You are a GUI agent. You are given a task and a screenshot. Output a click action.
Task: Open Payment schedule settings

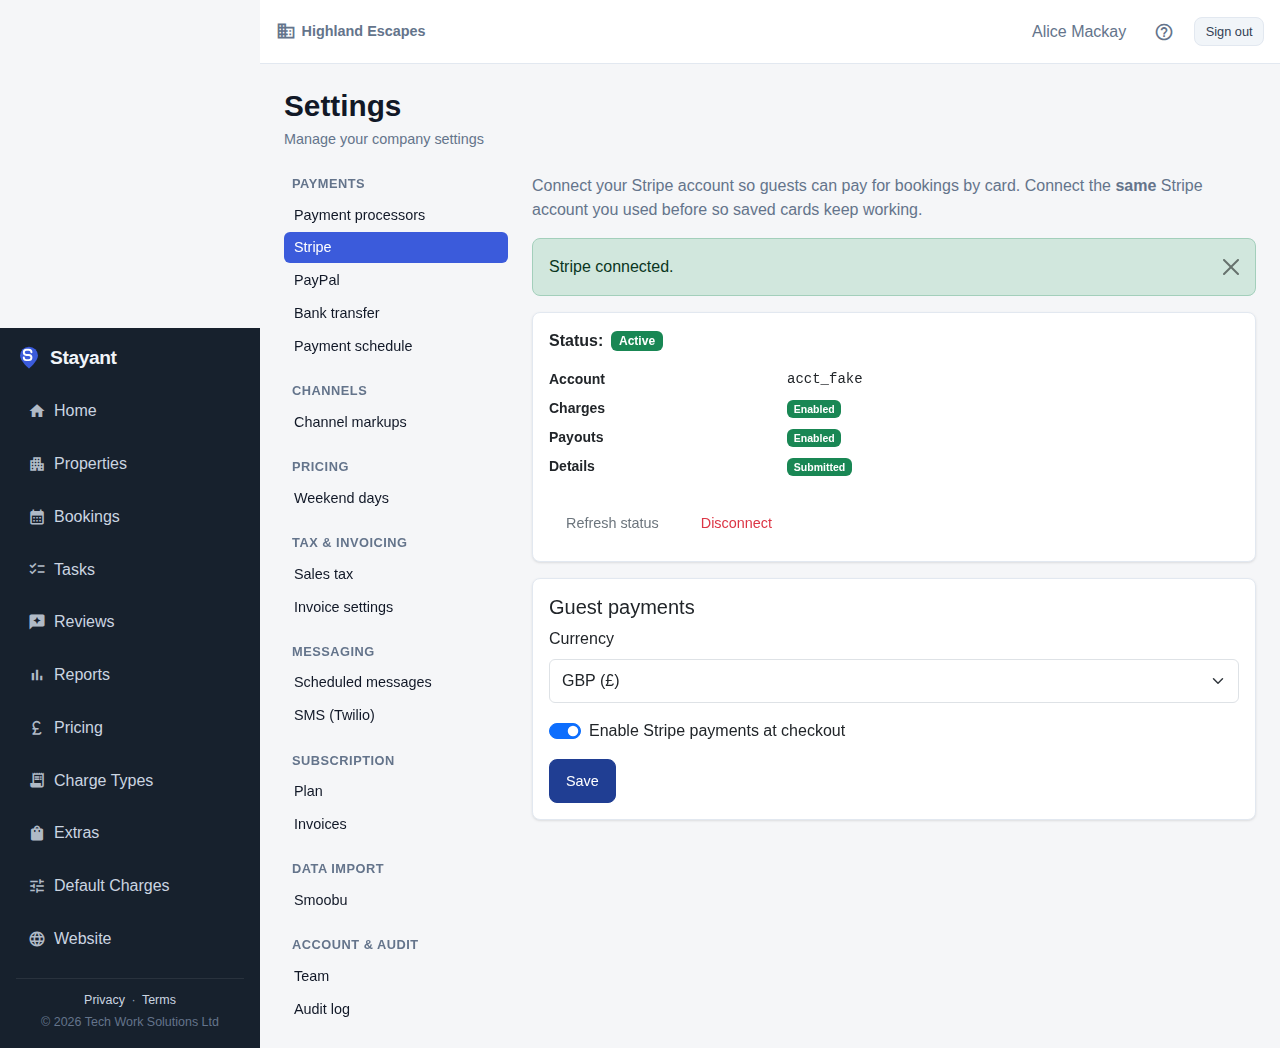point(396,346)
